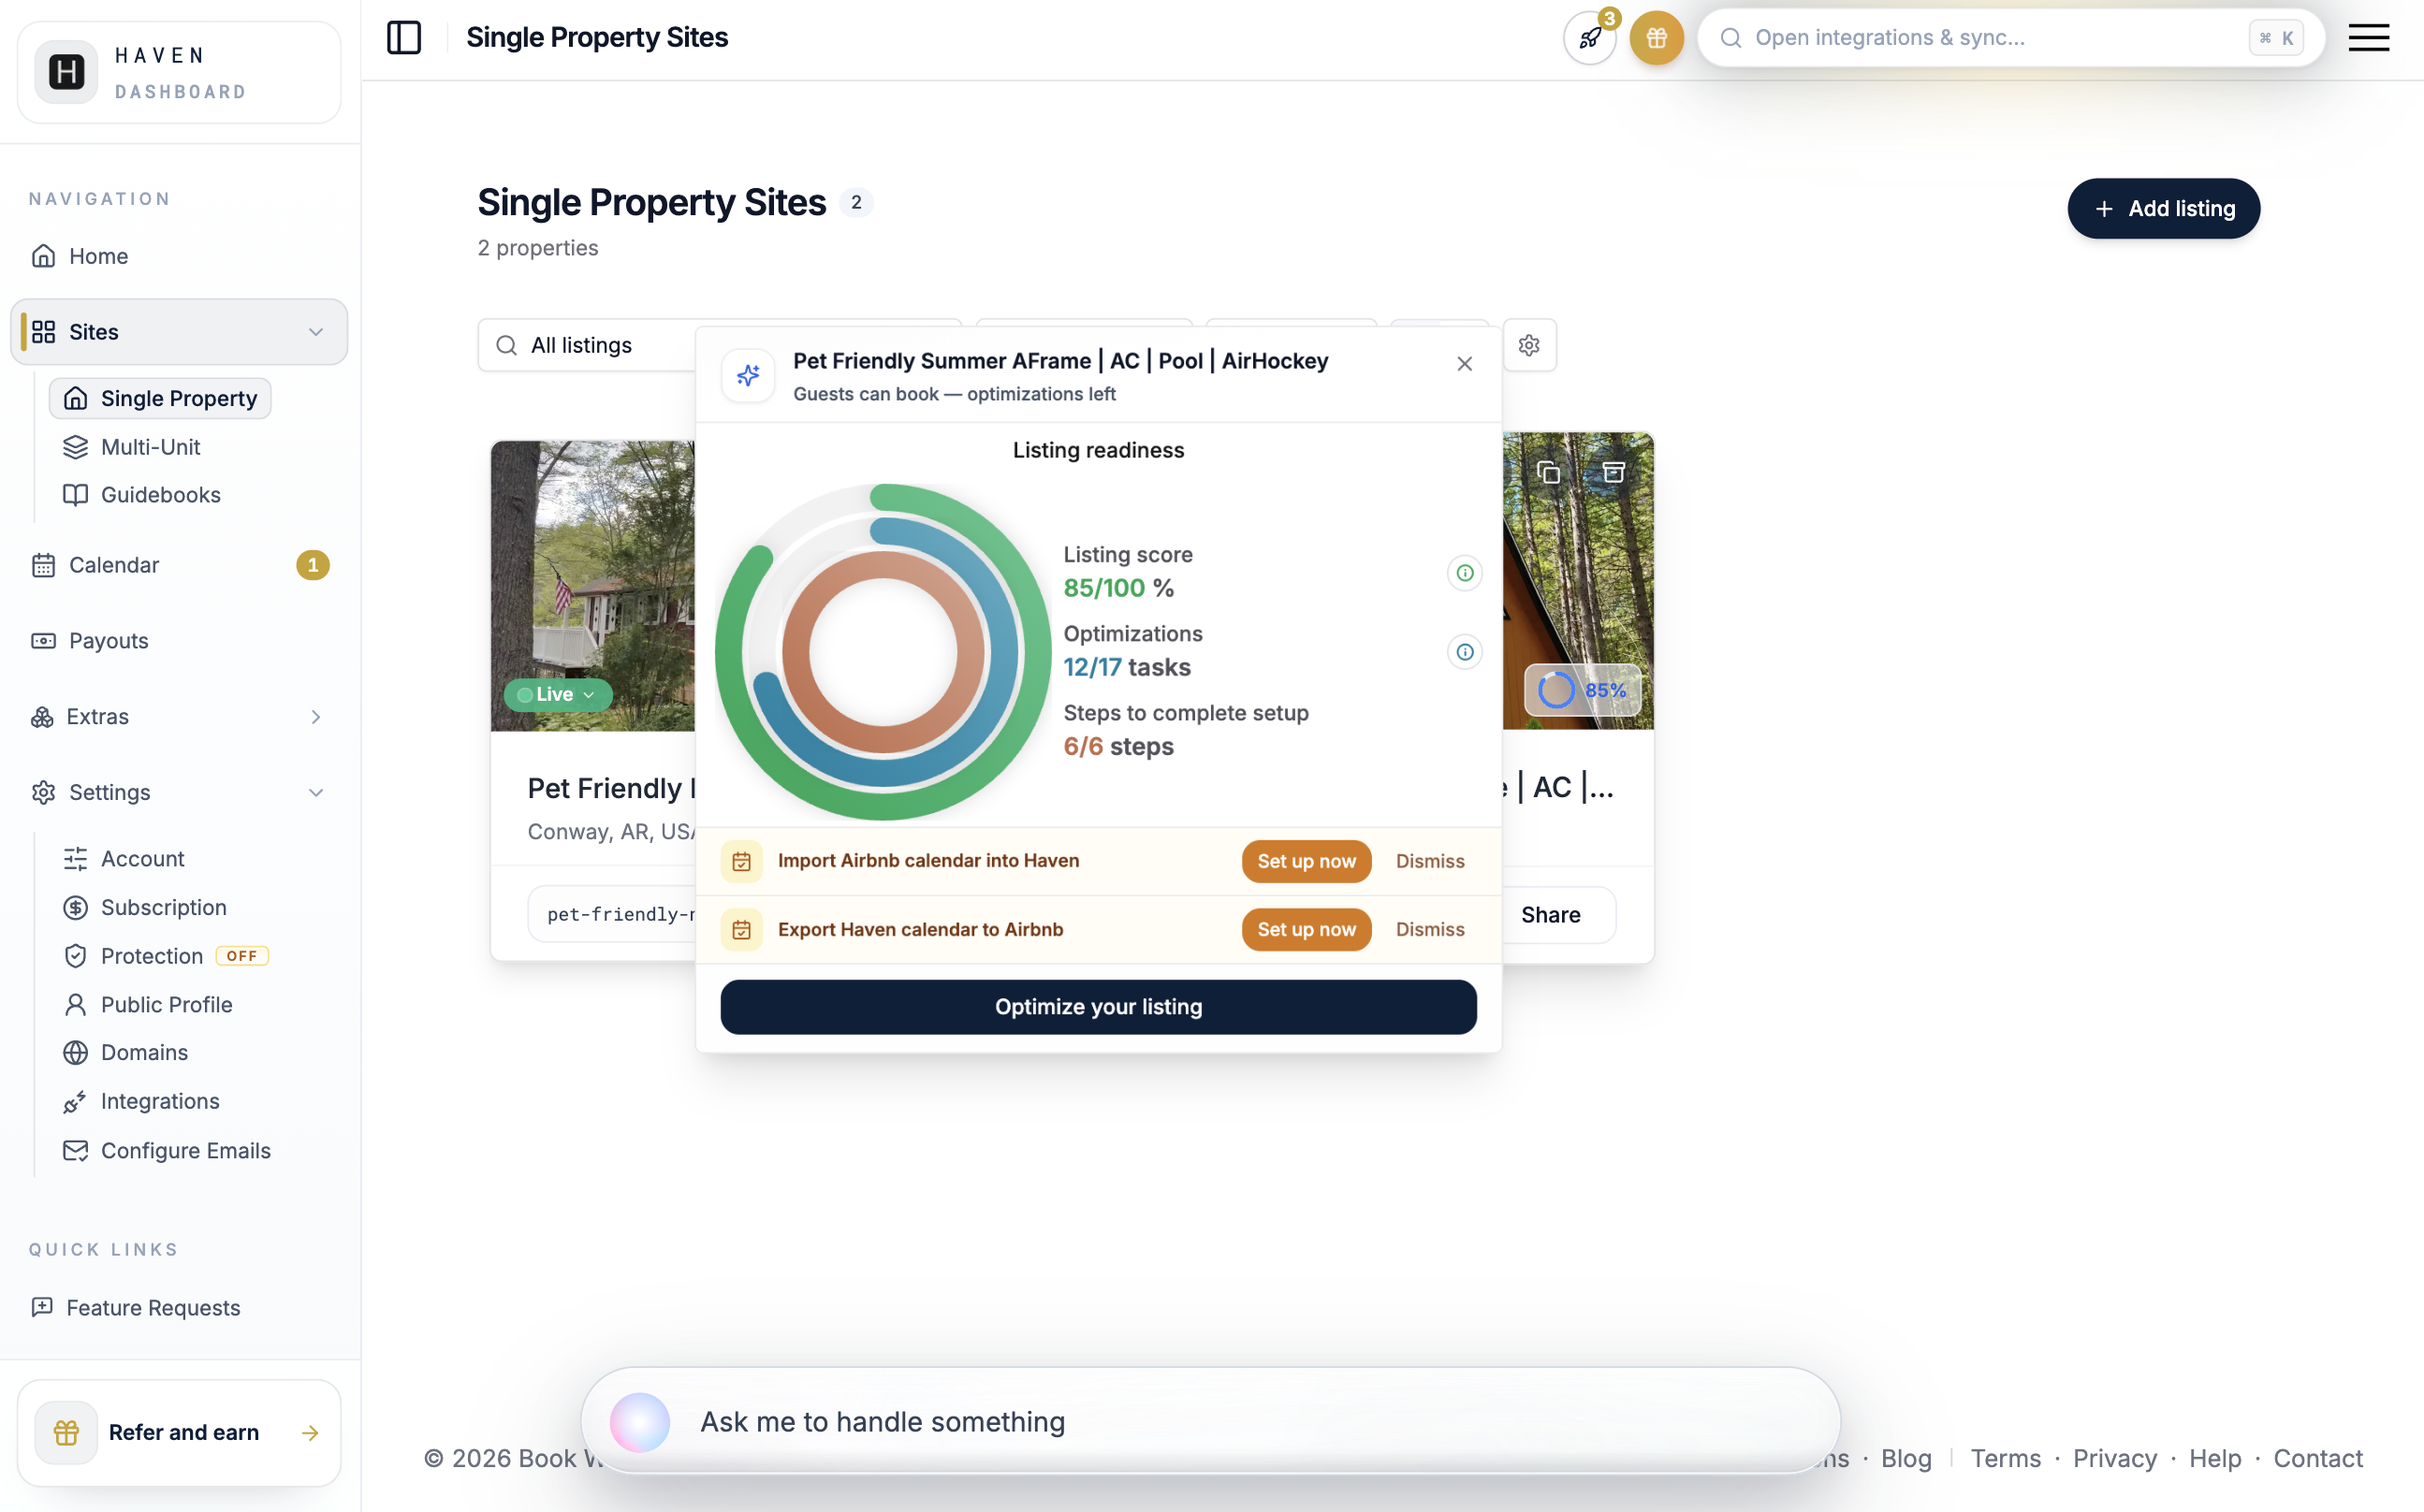
Task: Focus the Open integrations search field
Action: pyautogui.click(x=2011, y=38)
